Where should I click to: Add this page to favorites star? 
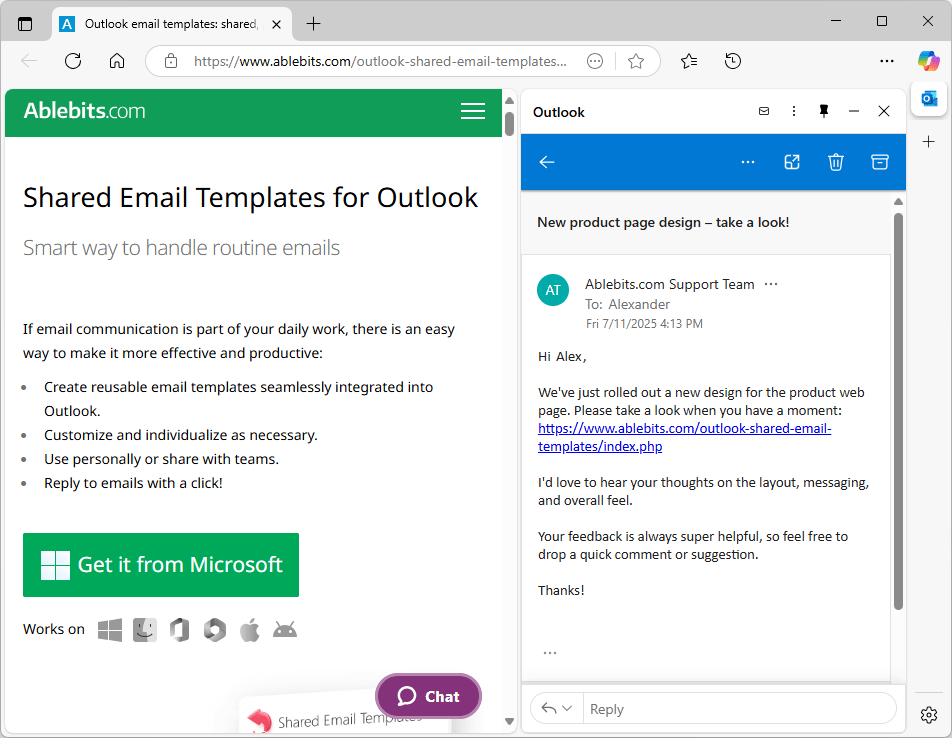pyautogui.click(x=636, y=61)
